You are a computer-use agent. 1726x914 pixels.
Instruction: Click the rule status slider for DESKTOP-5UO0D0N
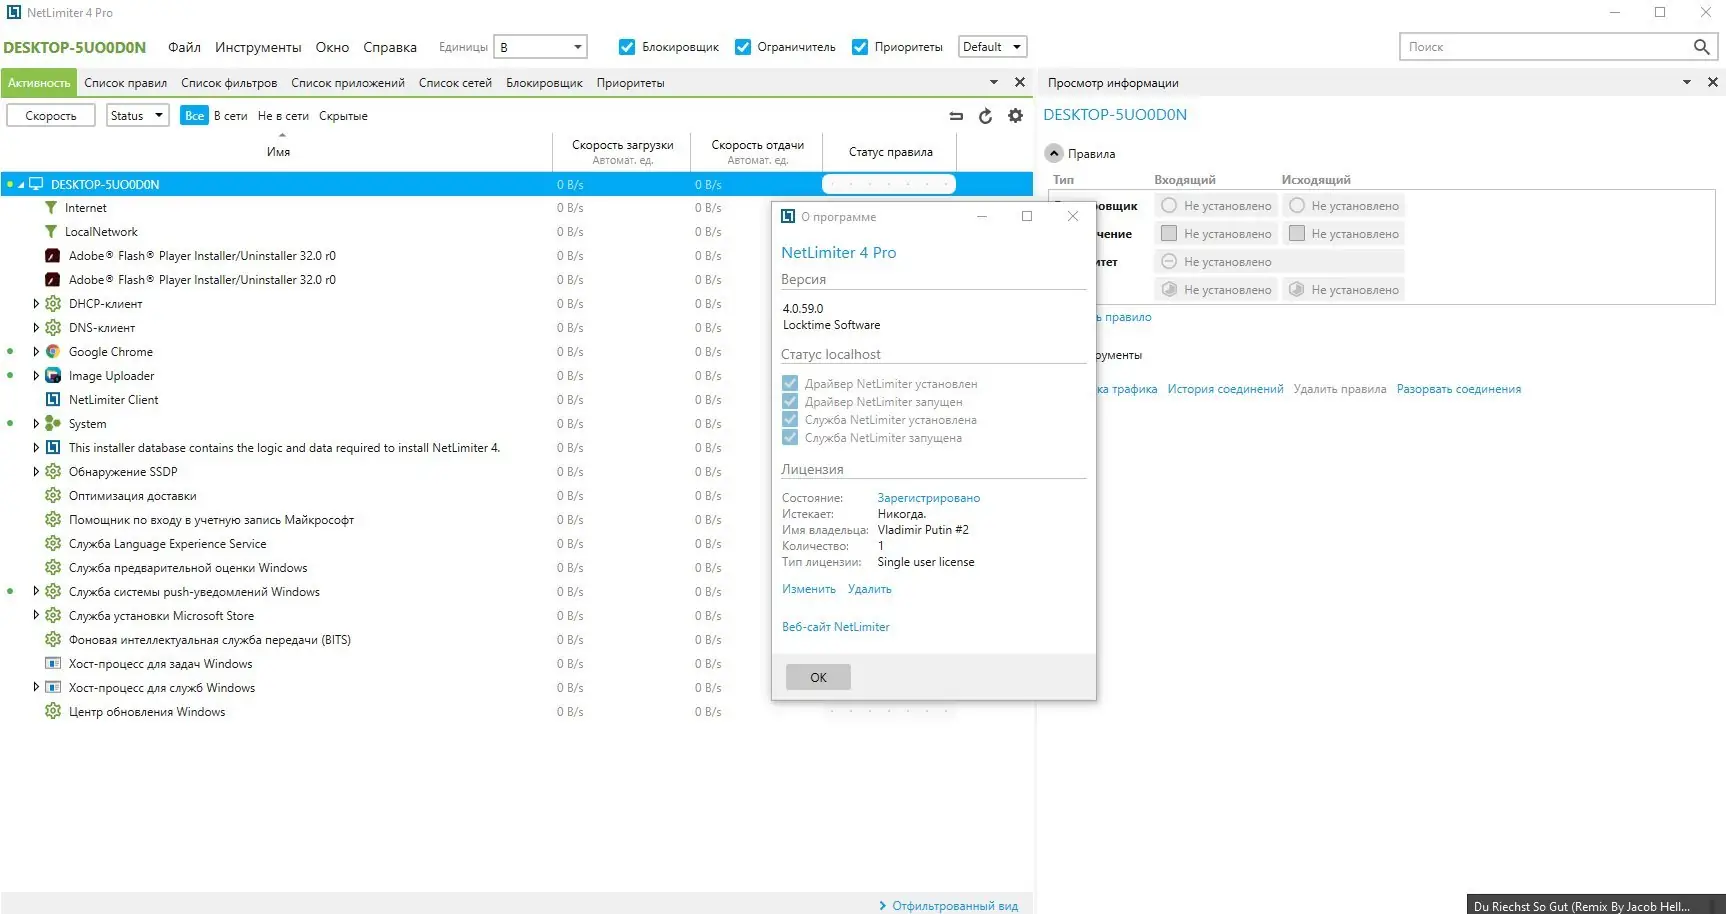888,183
